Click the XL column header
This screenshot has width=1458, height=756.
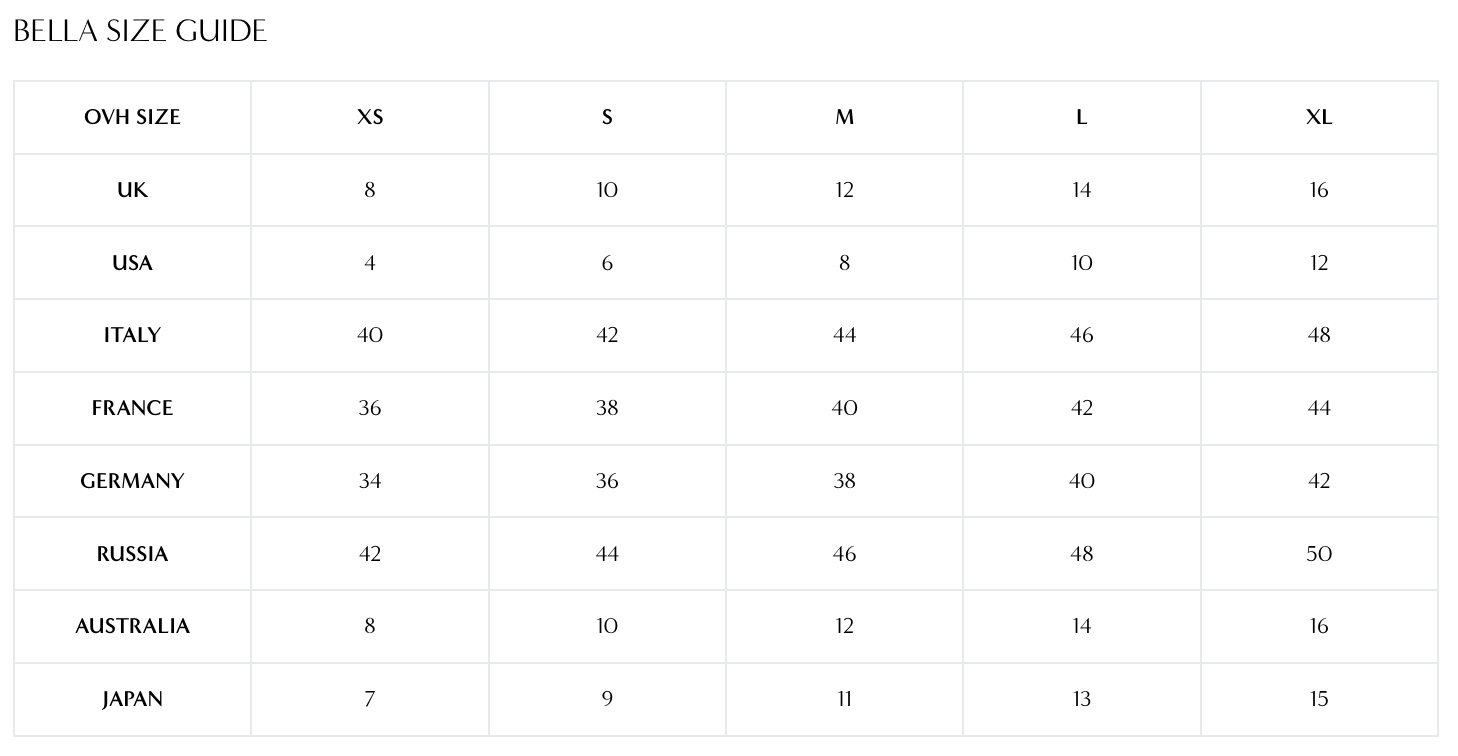click(1319, 117)
